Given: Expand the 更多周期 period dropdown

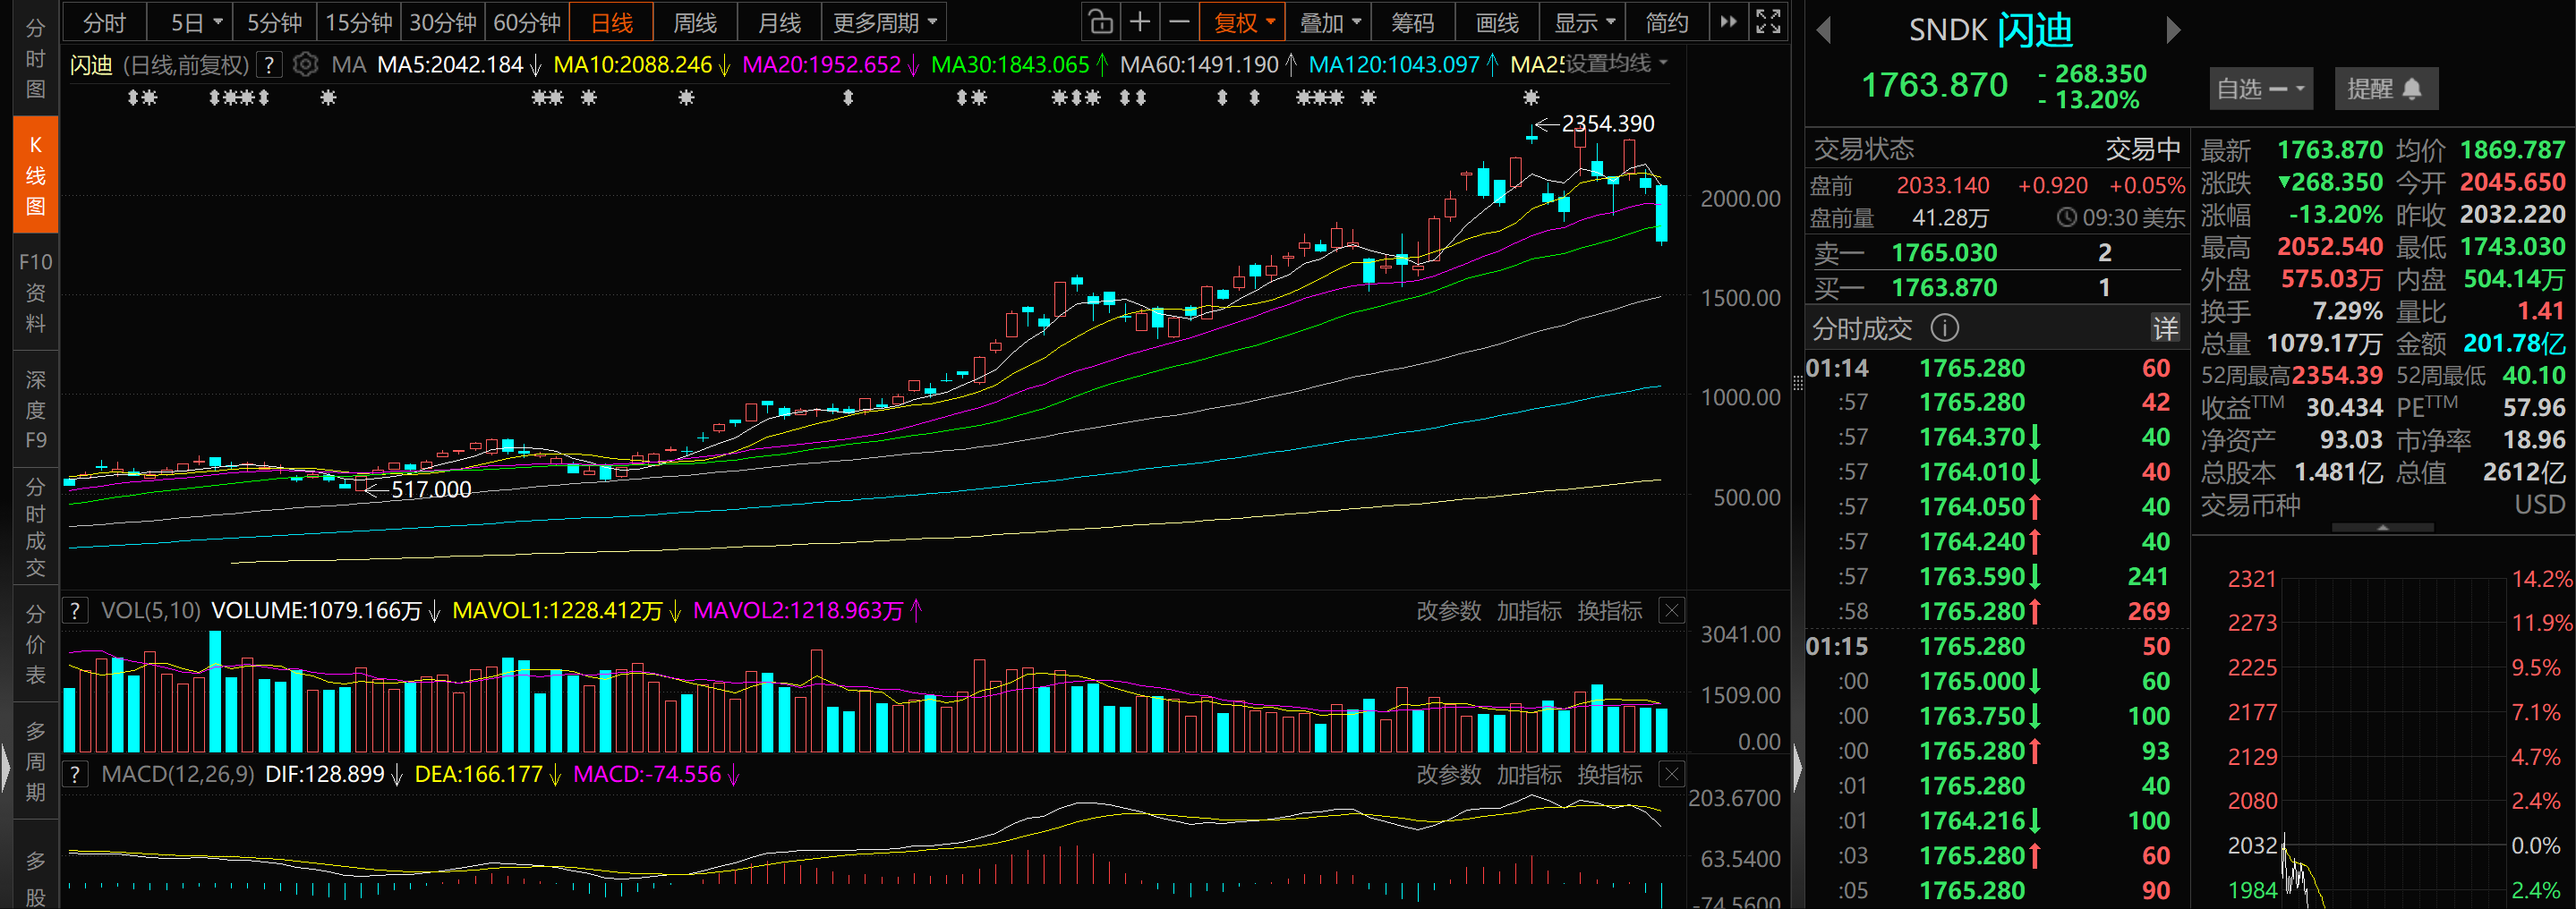Looking at the screenshot, I should (885, 22).
